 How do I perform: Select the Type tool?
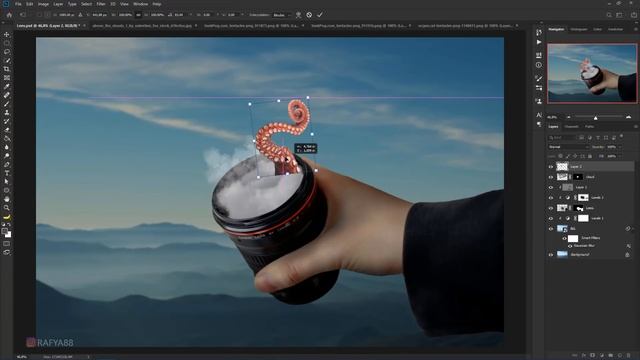point(7,173)
